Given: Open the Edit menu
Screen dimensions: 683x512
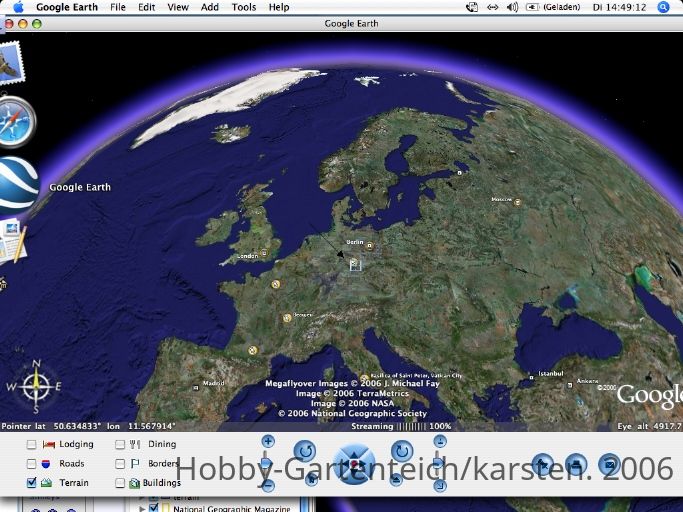Looking at the screenshot, I should (x=146, y=7).
